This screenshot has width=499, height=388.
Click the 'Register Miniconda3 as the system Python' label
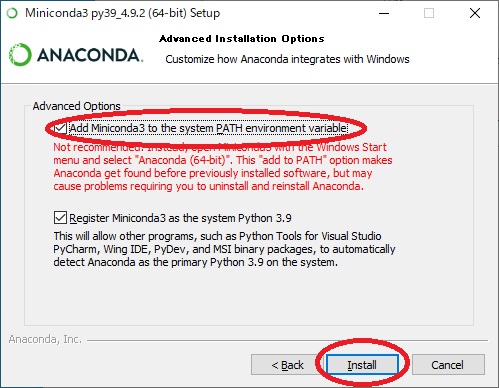point(180,218)
